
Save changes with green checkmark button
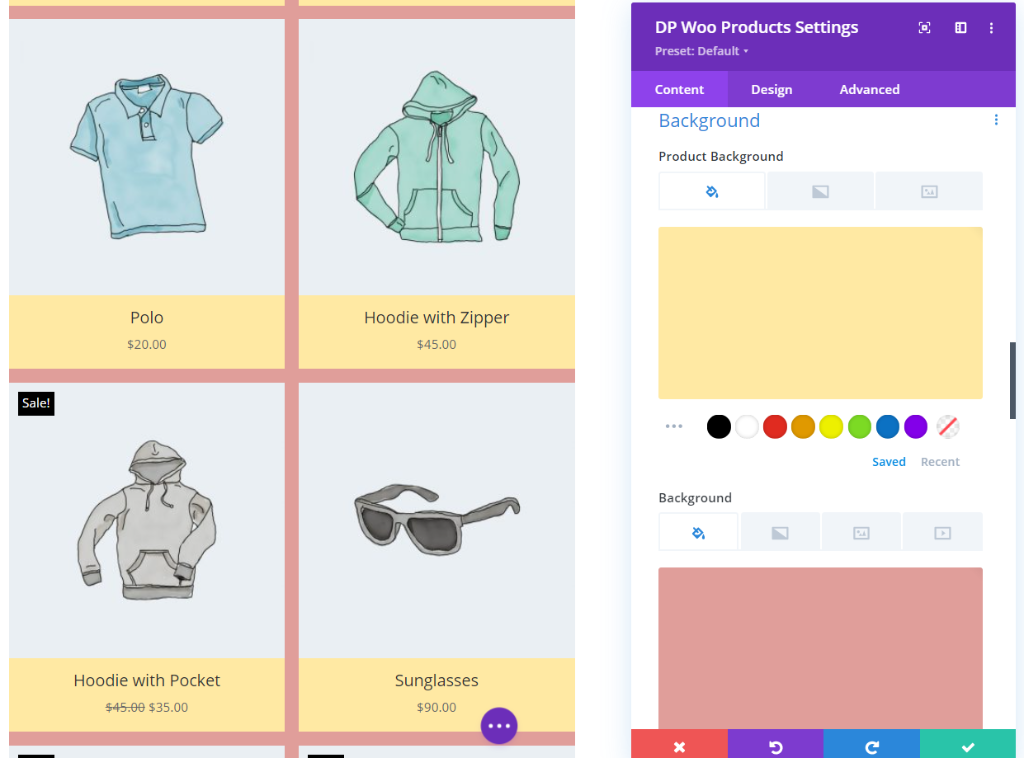pyautogui.click(x=967, y=746)
